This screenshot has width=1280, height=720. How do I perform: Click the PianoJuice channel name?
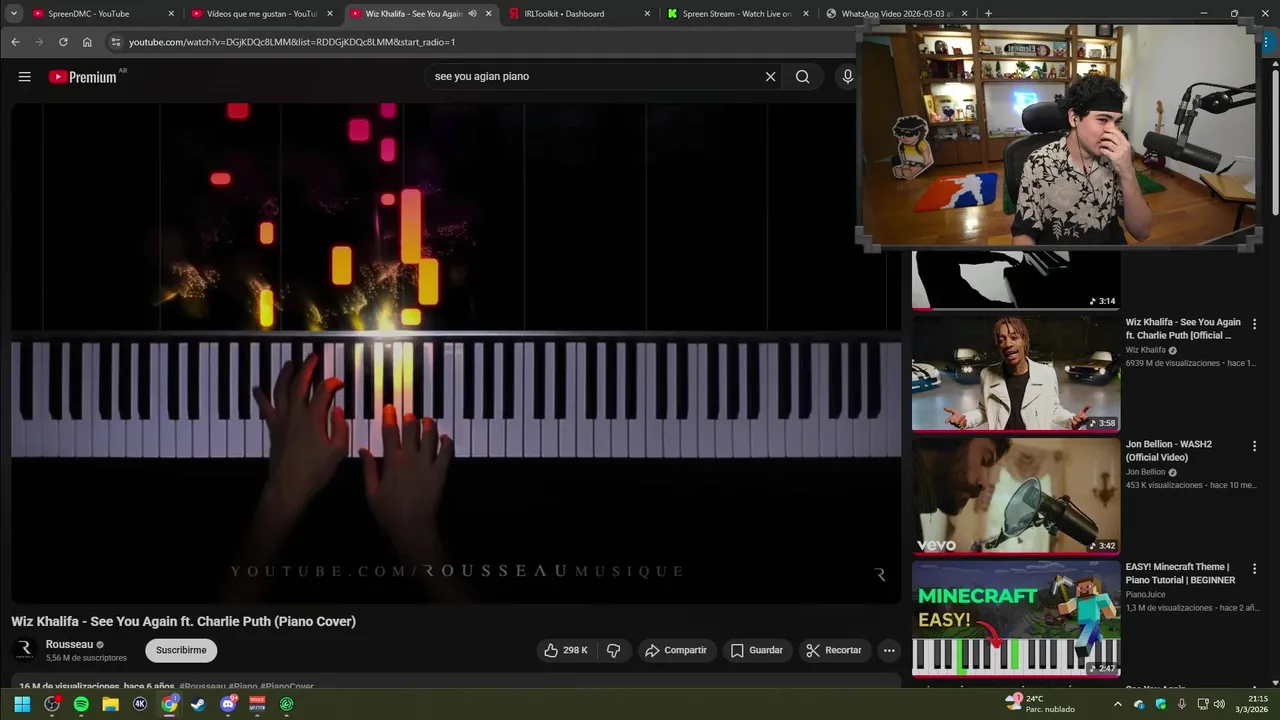[1145, 594]
